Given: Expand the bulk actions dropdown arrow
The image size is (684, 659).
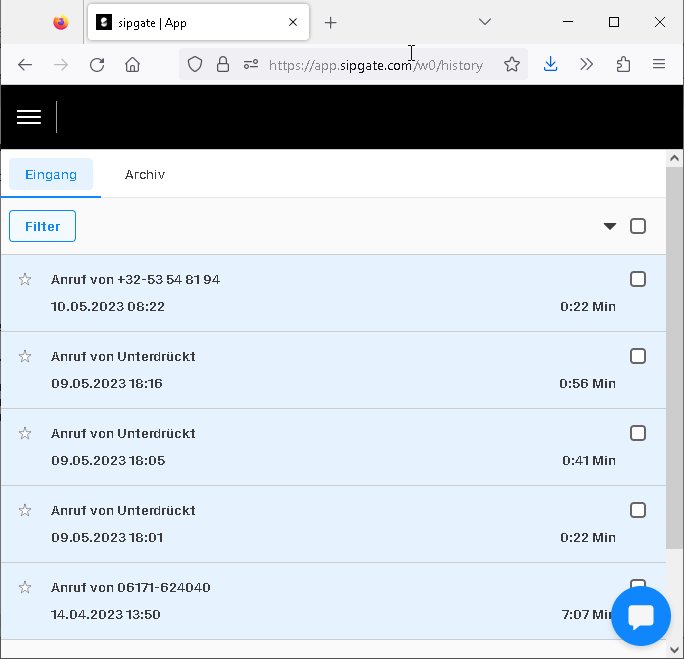Looking at the screenshot, I should point(610,226).
